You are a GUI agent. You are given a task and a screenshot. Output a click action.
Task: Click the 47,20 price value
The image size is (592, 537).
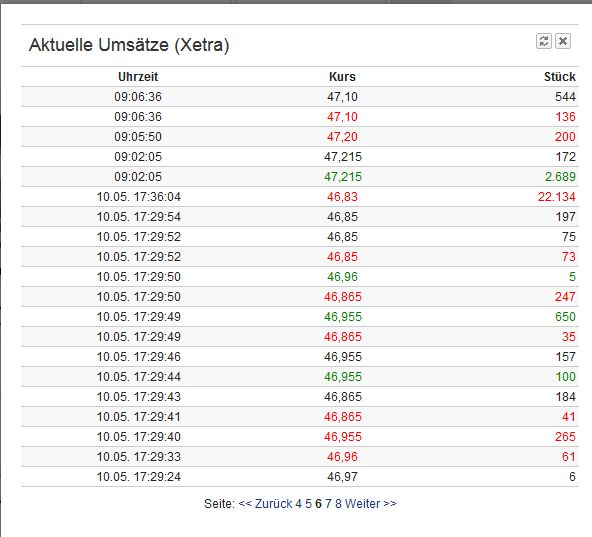[342, 136]
